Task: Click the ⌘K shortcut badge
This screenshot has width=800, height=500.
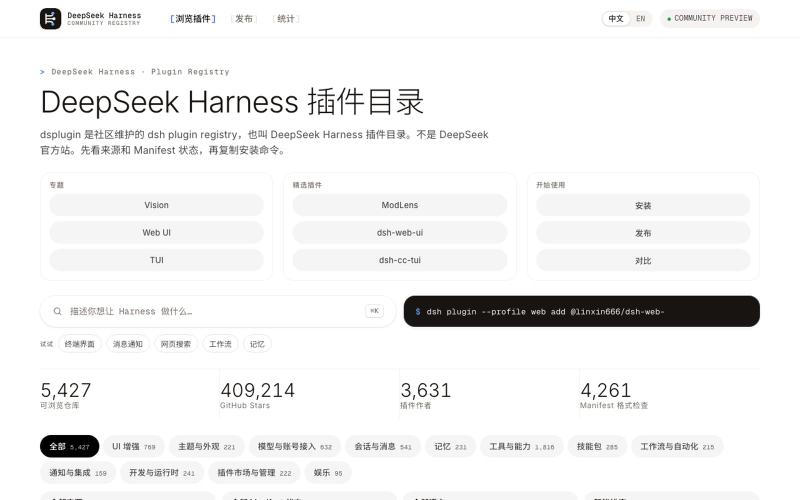Action: 374,311
